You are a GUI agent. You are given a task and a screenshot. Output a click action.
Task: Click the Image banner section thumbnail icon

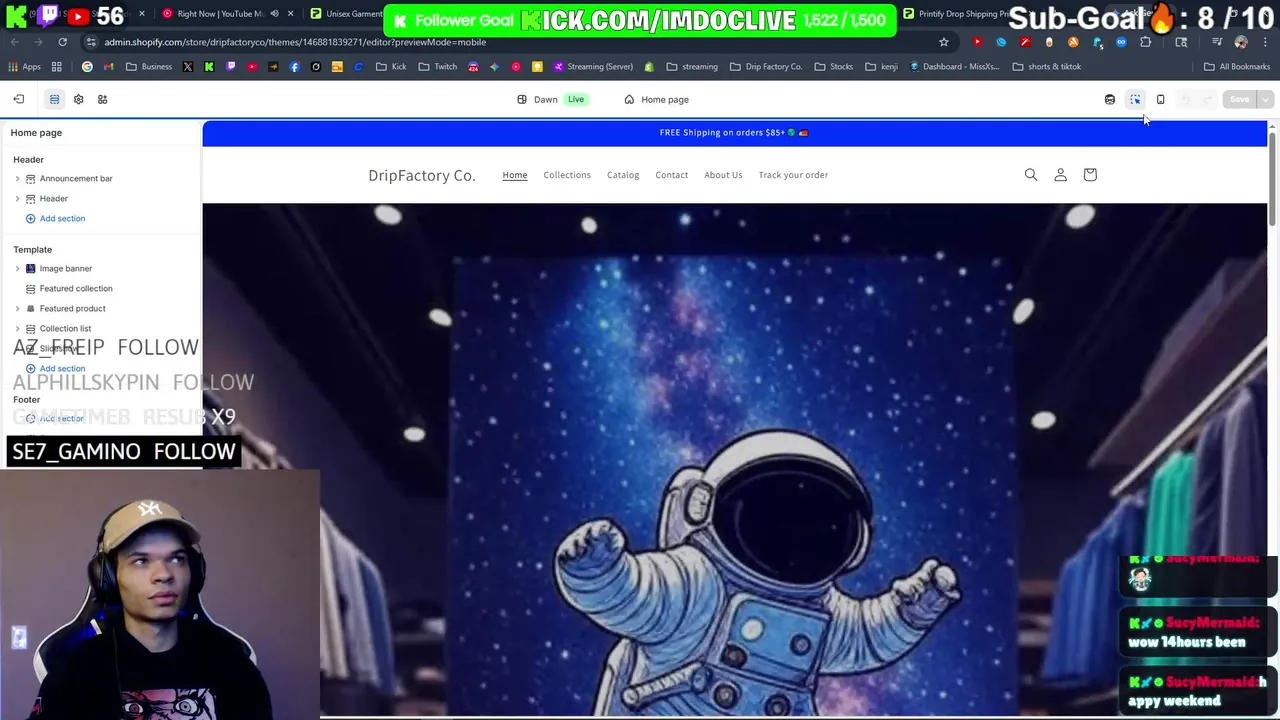point(30,268)
